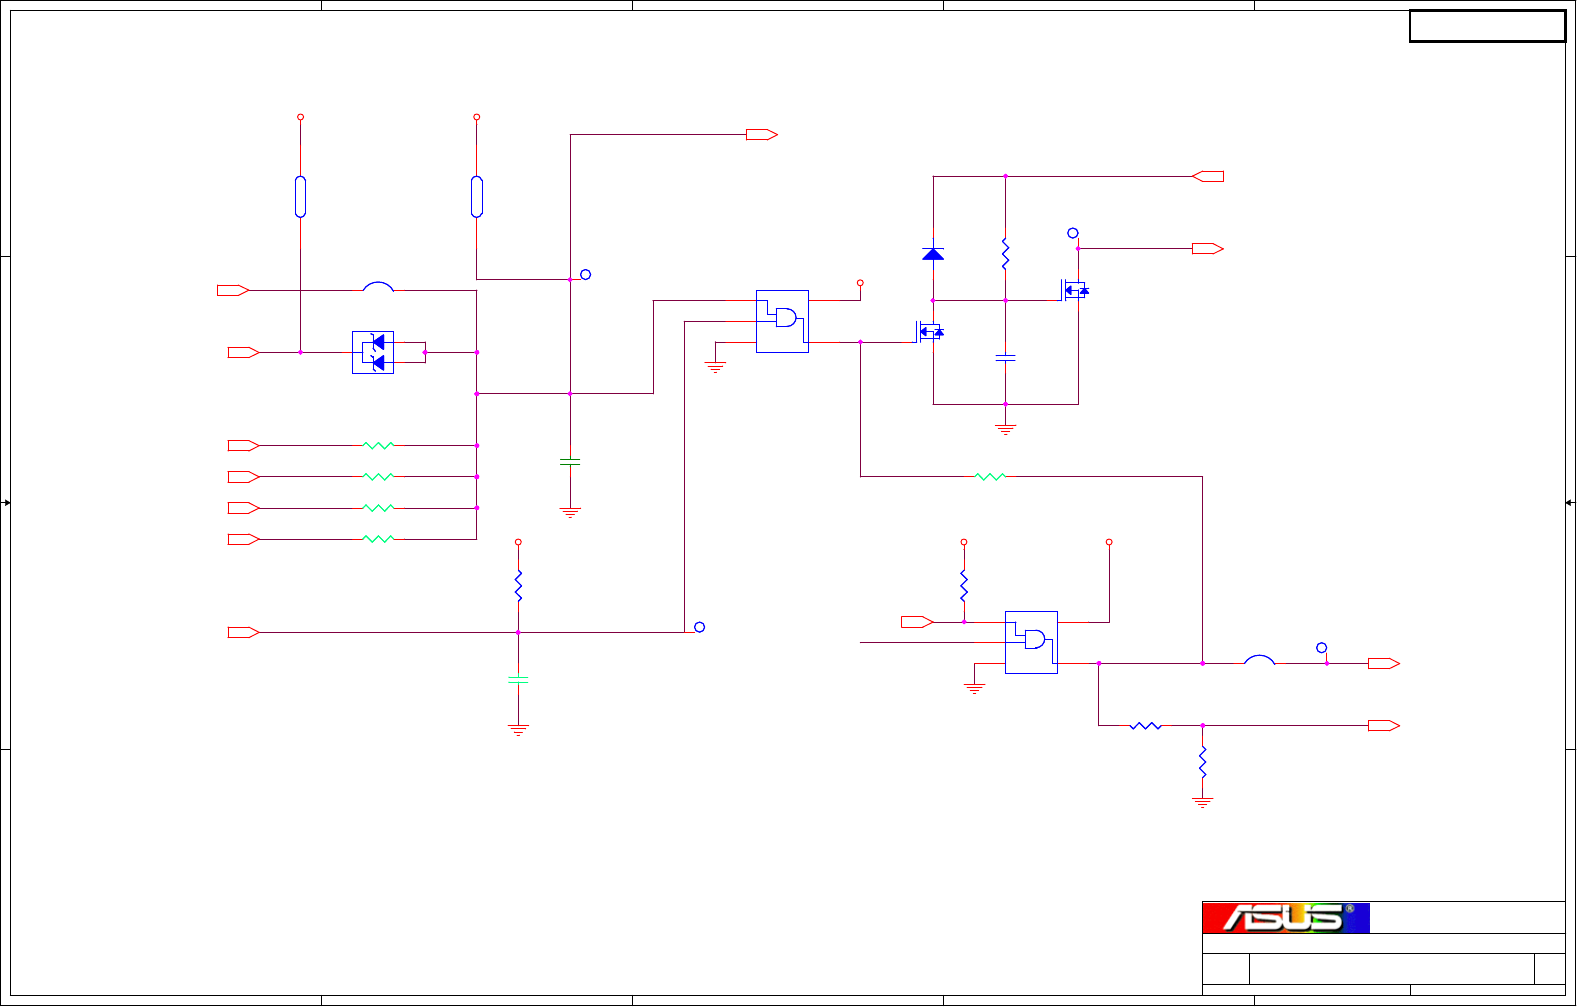Click the topmost output port flag
This screenshot has width=1577, height=1007.
[x=762, y=135]
